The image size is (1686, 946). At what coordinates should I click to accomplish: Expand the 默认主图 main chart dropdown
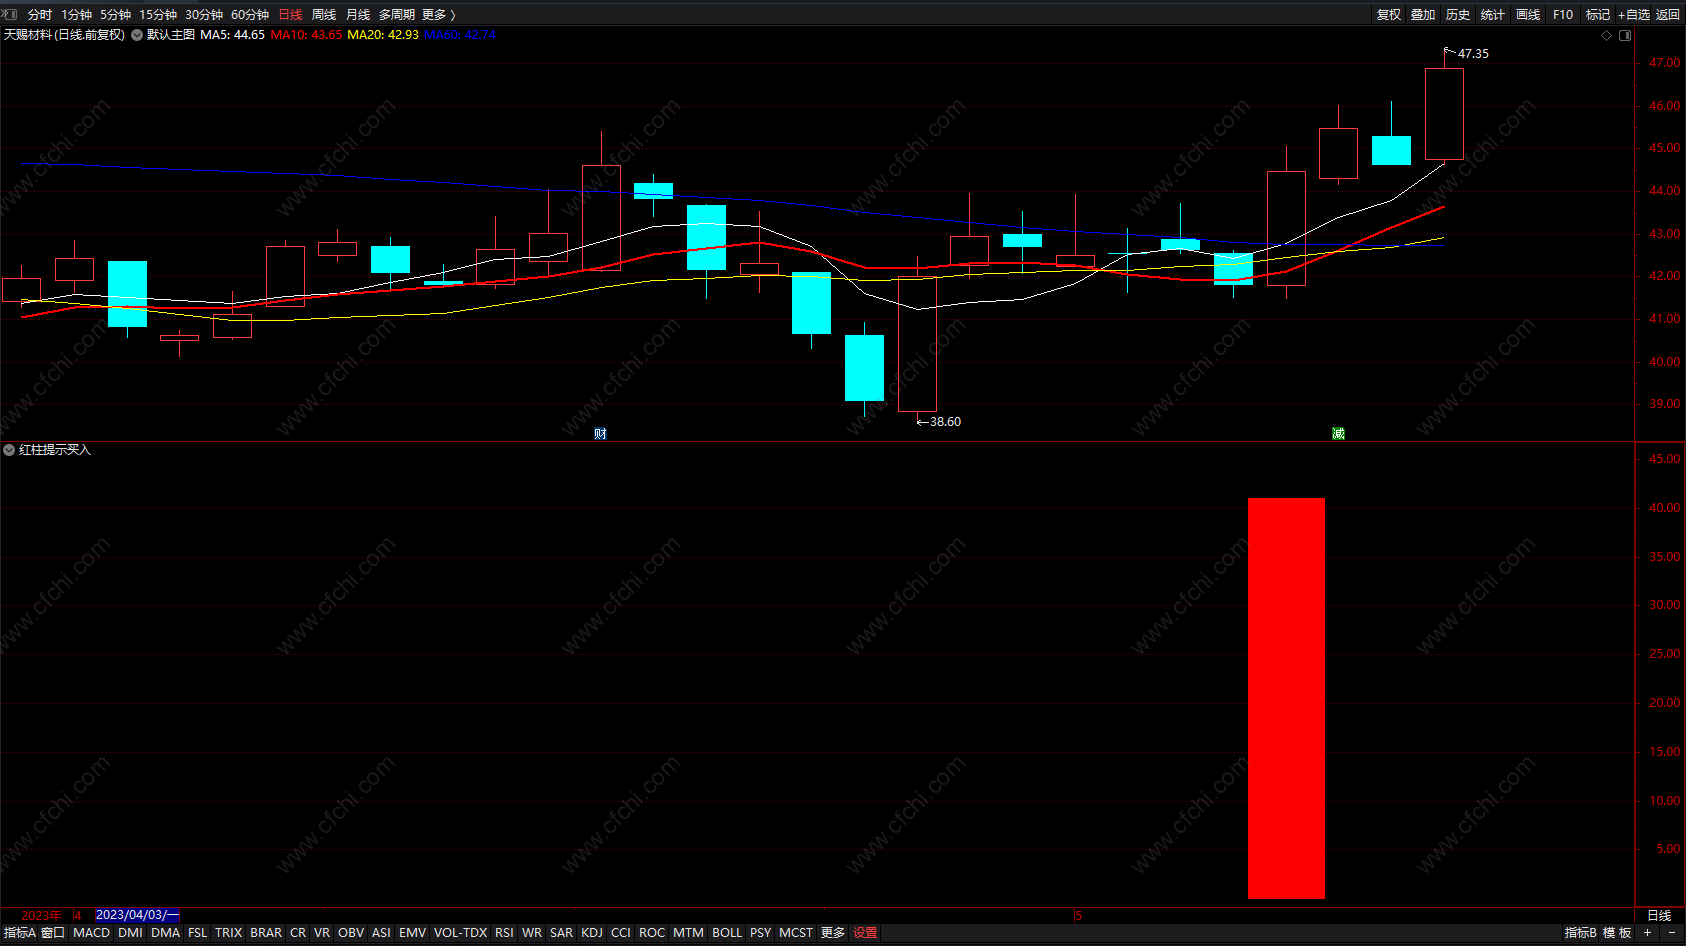pos(137,35)
